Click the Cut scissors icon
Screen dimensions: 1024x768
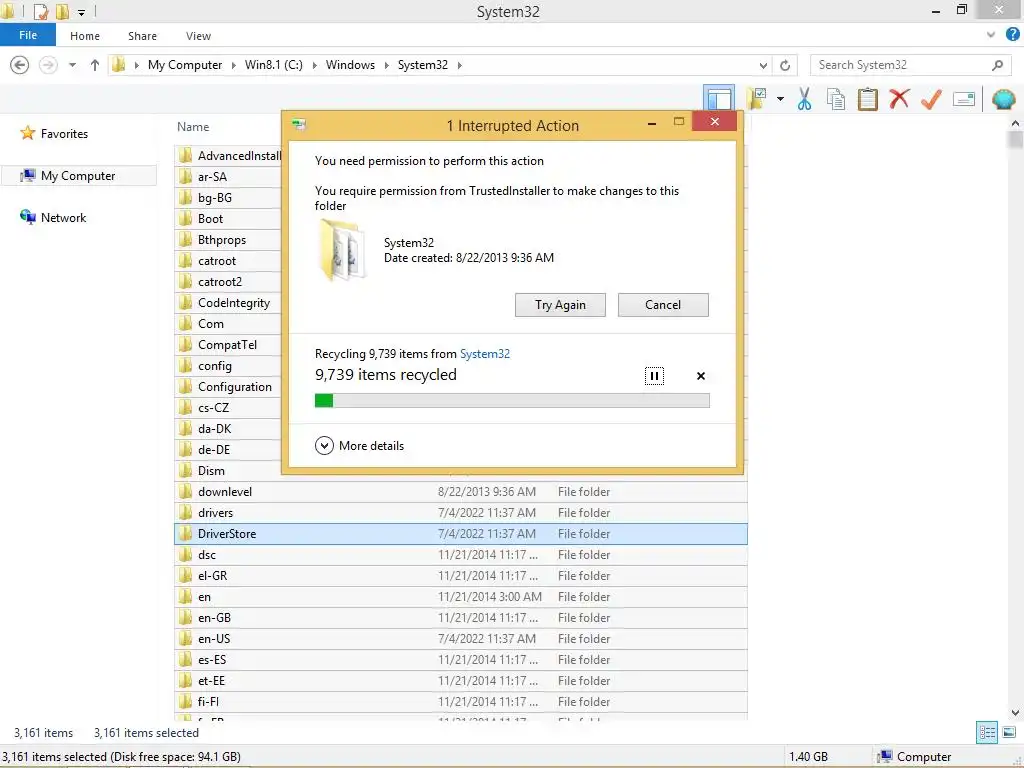click(x=805, y=99)
